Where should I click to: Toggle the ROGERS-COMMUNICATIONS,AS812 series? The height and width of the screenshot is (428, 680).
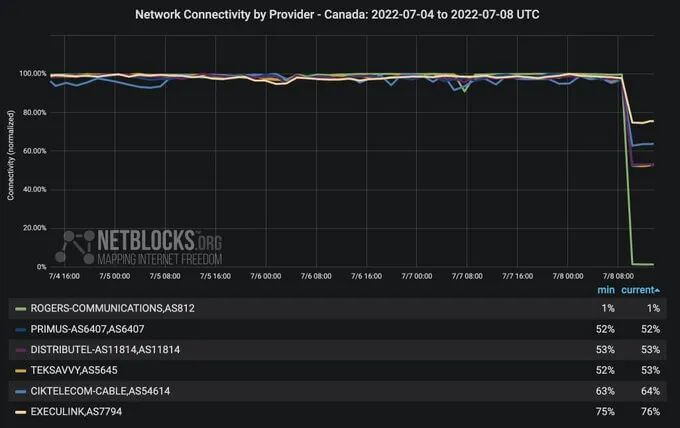point(112,308)
